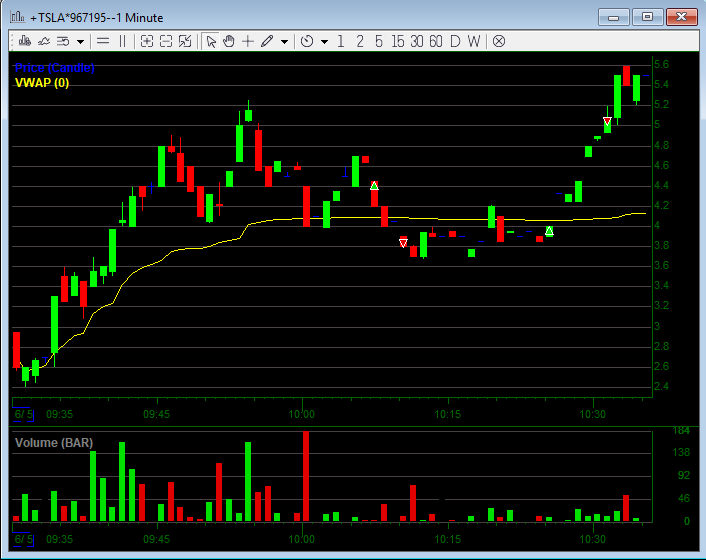Switch chart to 30 minute interval
706x560 pixels.
pos(416,41)
